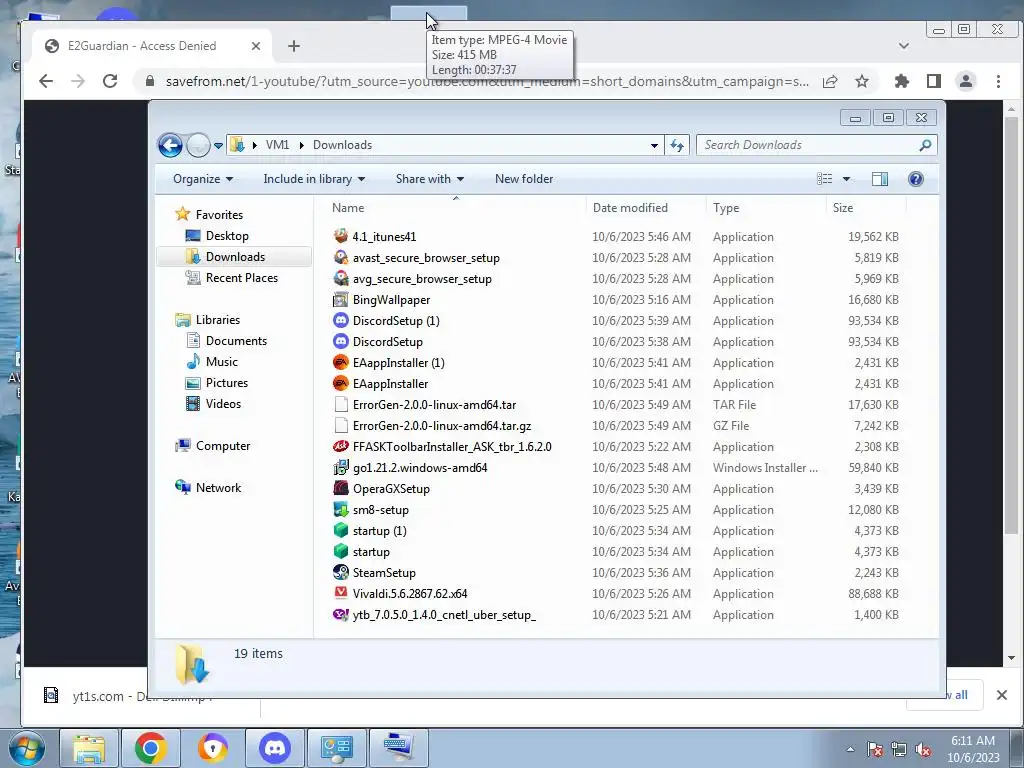This screenshot has width=1024, height=768.
Task: Select Computer in the navigation pane
Action: click(223, 446)
